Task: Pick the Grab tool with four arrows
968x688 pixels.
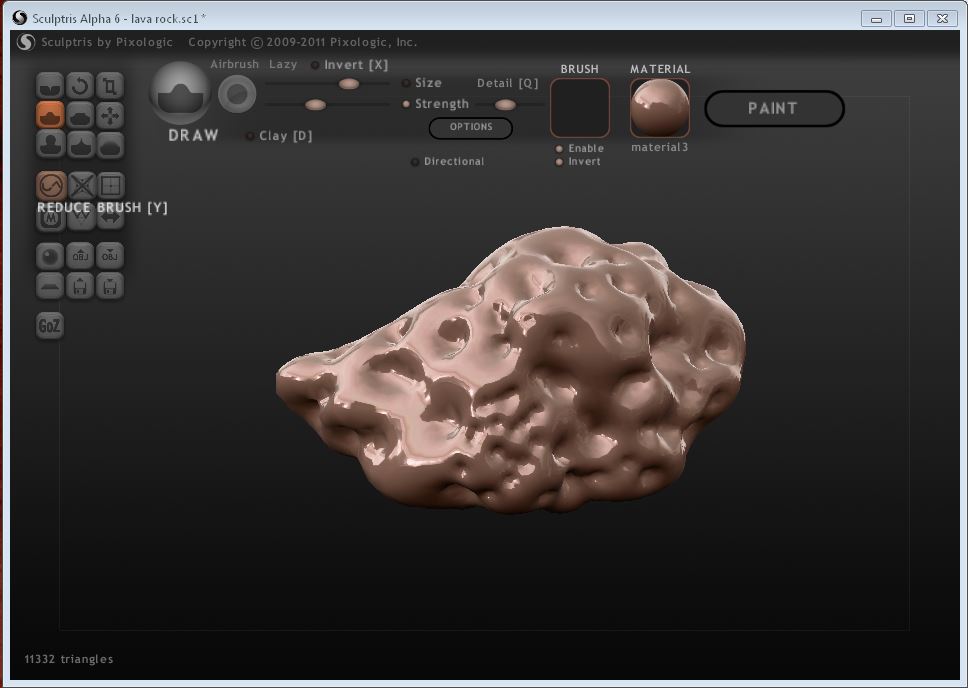Action: [x=110, y=116]
